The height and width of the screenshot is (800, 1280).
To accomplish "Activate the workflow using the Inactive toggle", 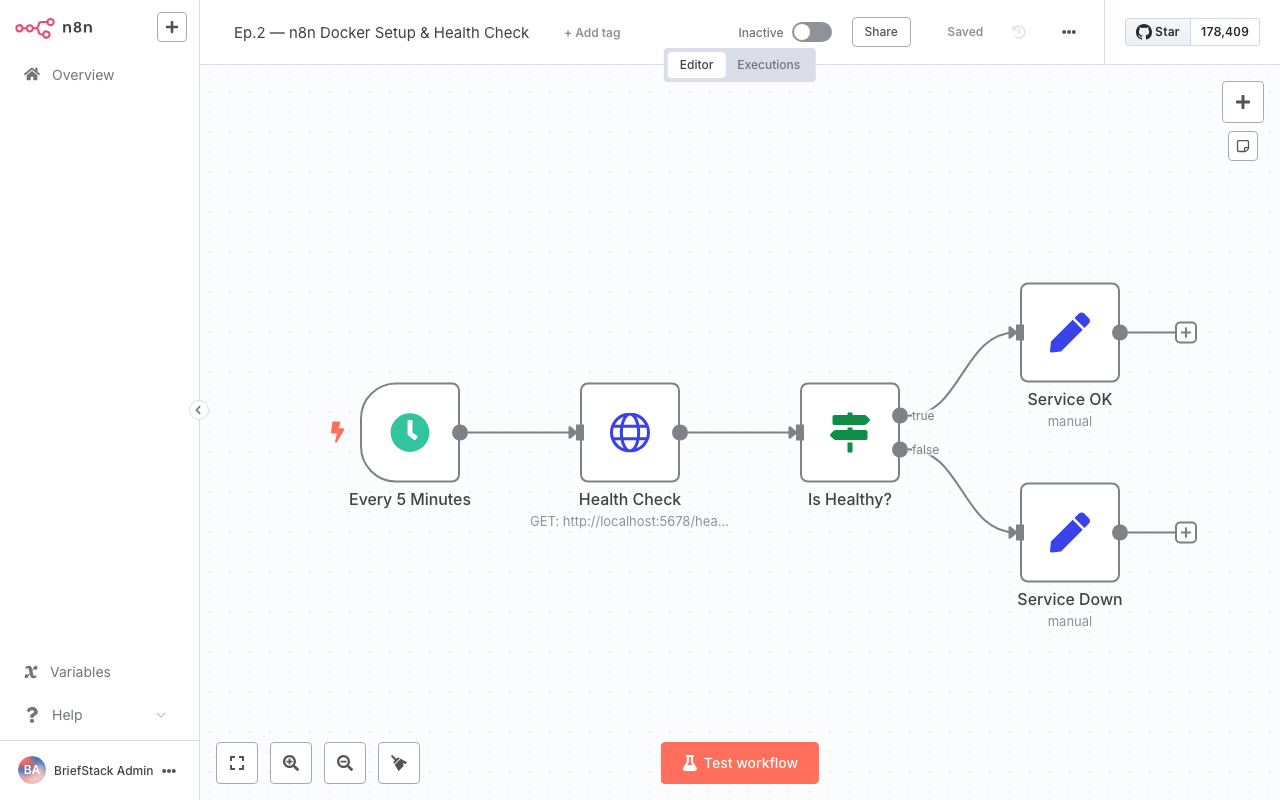I will point(812,31).
